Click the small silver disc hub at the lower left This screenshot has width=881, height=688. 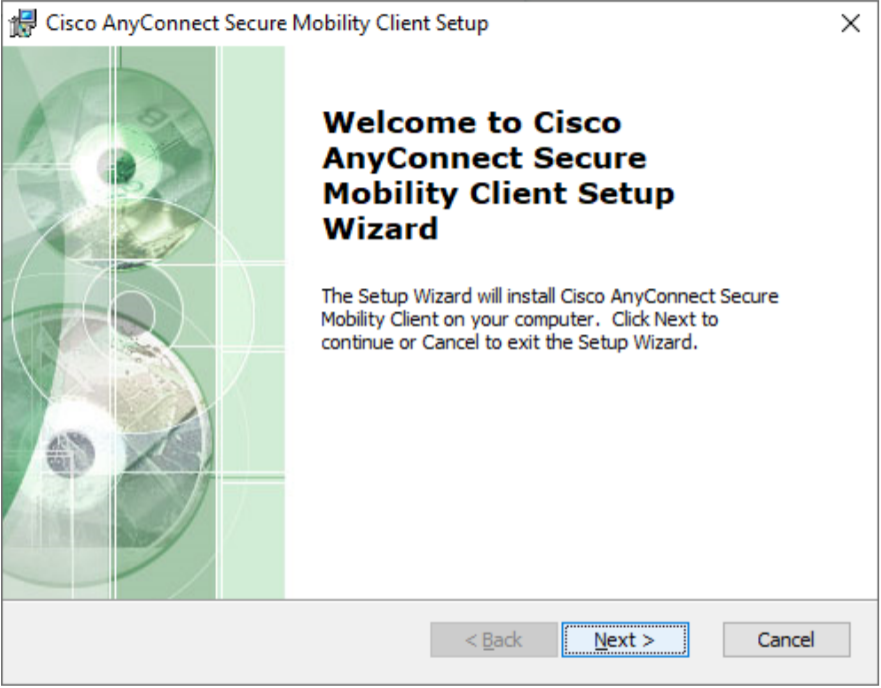[x=70, y=453]
